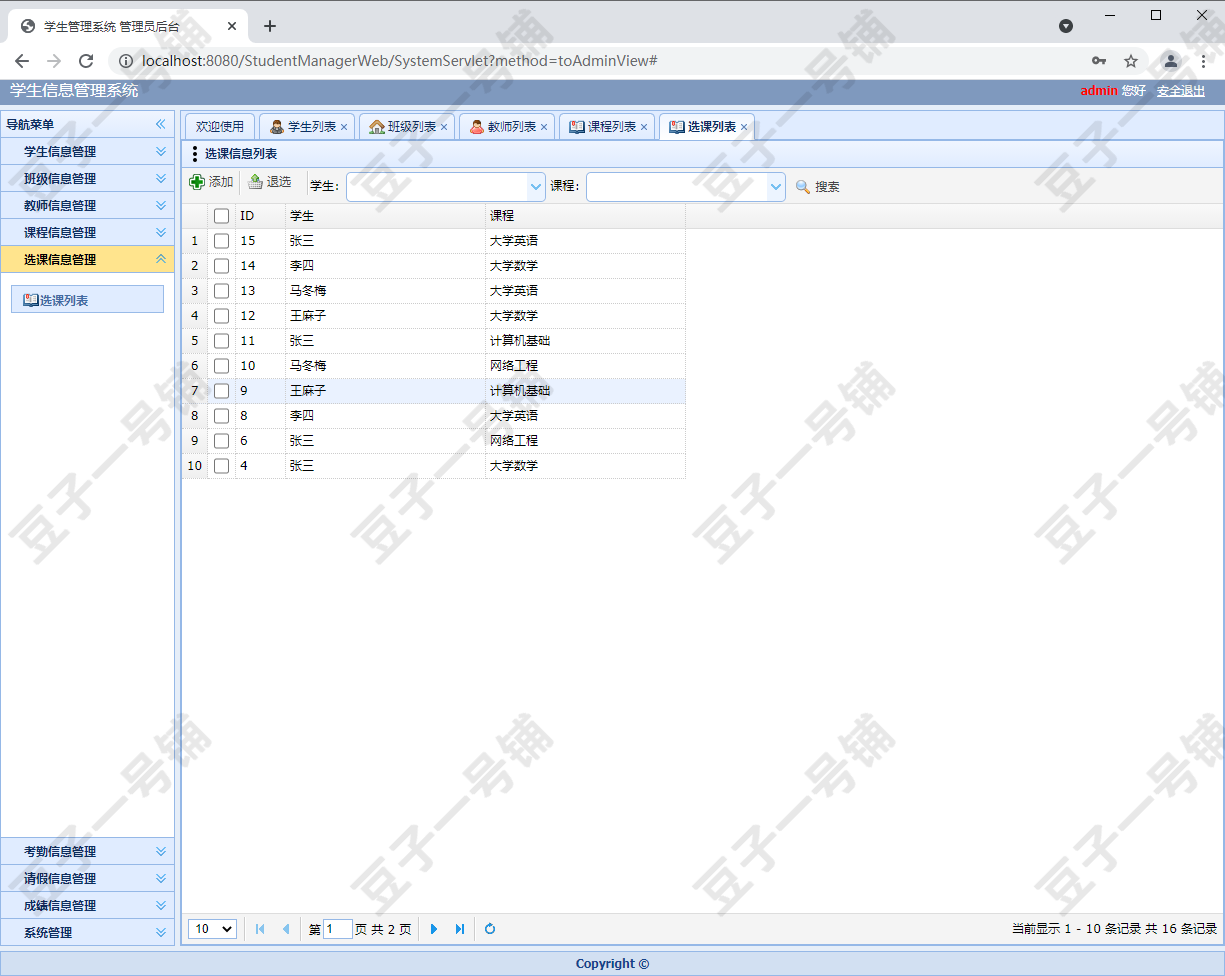Expand 教师信息管理 accordion section
The image size is (1225, 976).
click(x=87, y=205)
